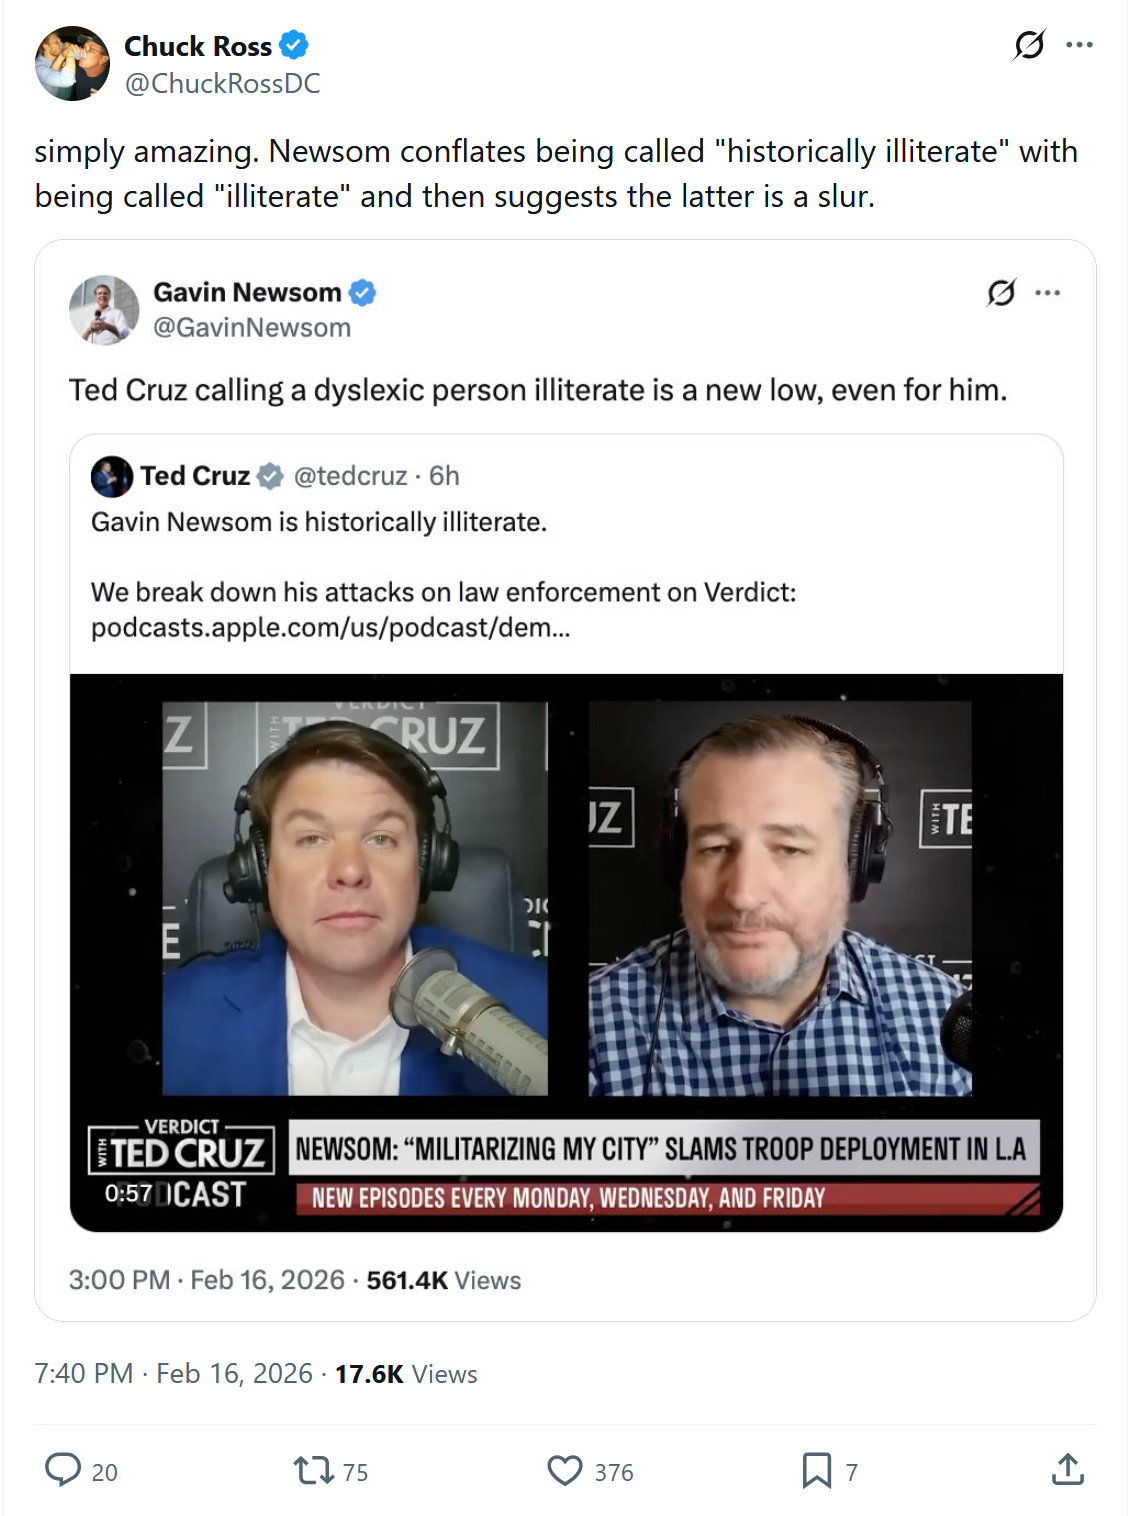The width and height of the screenshot is (1128, 1516).
Task: Click Chuck Ross's blue verified badge
Action: tap(294, 46)
